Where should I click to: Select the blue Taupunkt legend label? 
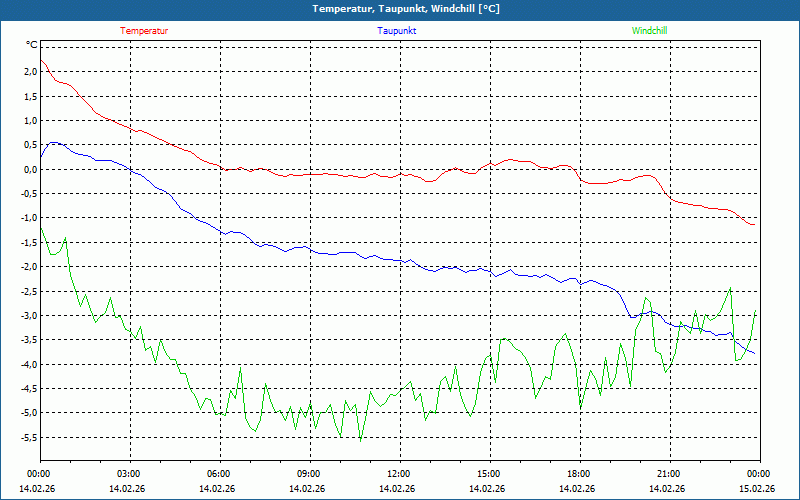coord(397,31)
